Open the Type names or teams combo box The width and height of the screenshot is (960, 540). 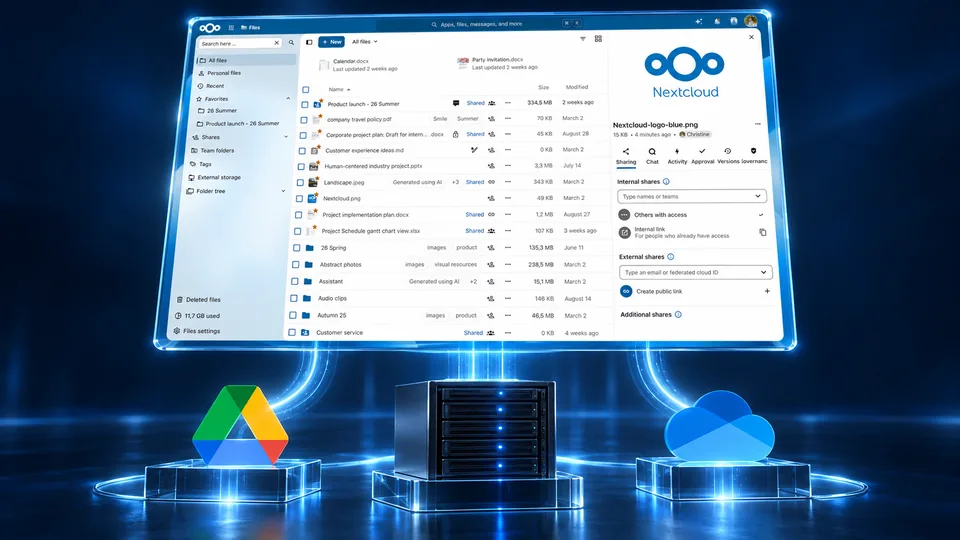tap(691, 197)
